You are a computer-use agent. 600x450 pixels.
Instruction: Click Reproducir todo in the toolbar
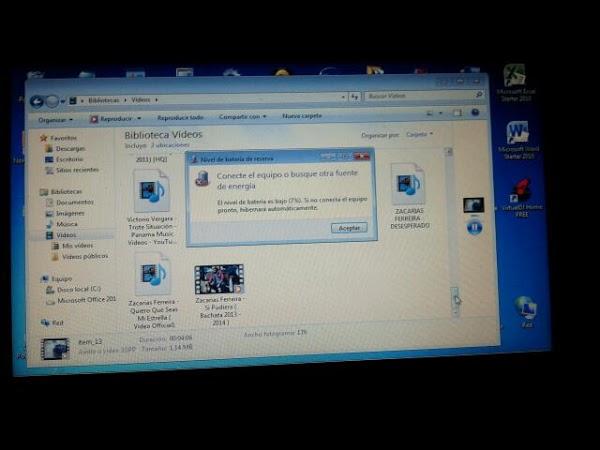click(180, 117)
